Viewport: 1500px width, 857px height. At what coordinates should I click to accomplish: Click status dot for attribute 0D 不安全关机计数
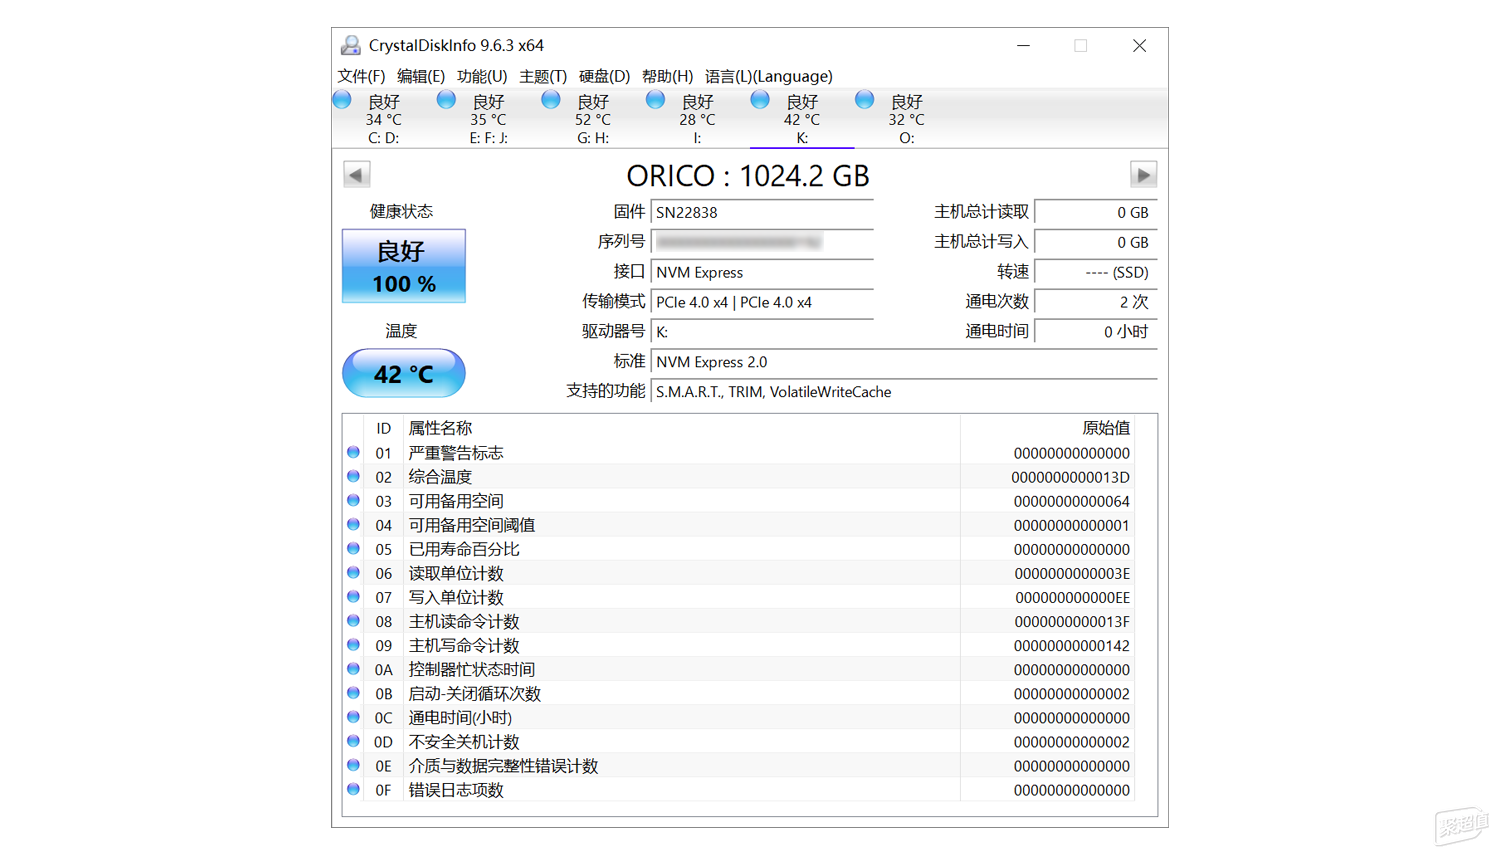point(354,741)
